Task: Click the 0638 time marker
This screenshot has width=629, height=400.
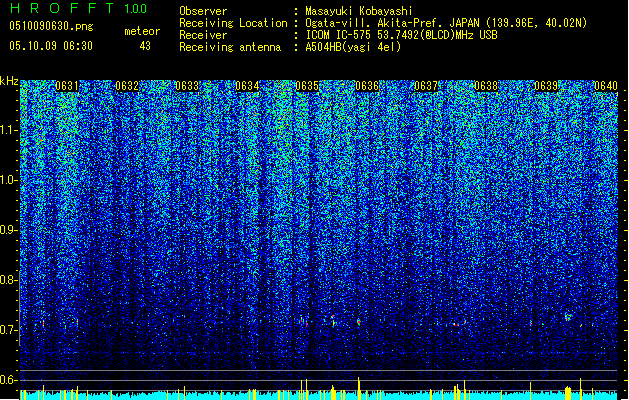Action: [x=486, y=86]
